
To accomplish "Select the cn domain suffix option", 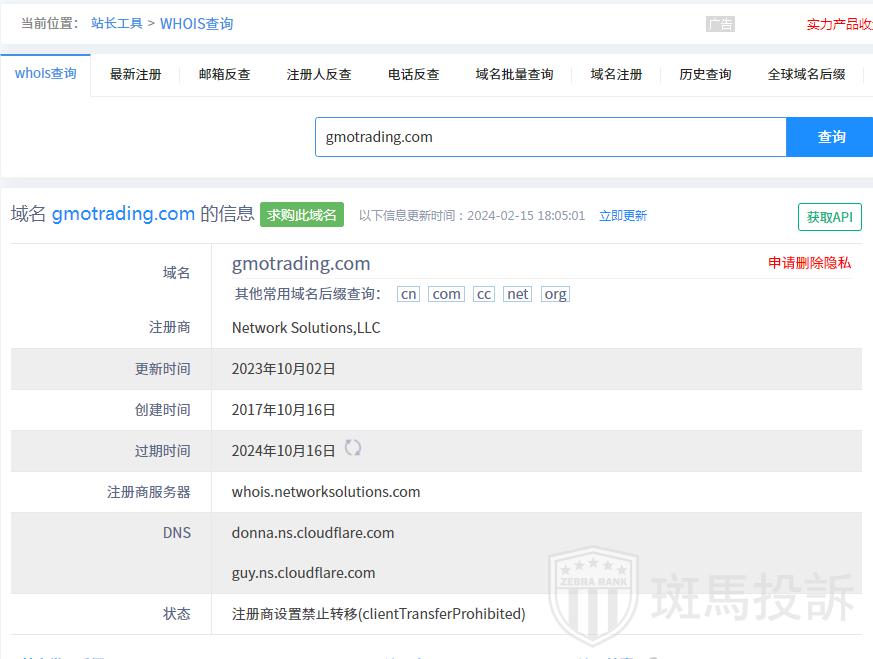I will click(x=408, y=294).
